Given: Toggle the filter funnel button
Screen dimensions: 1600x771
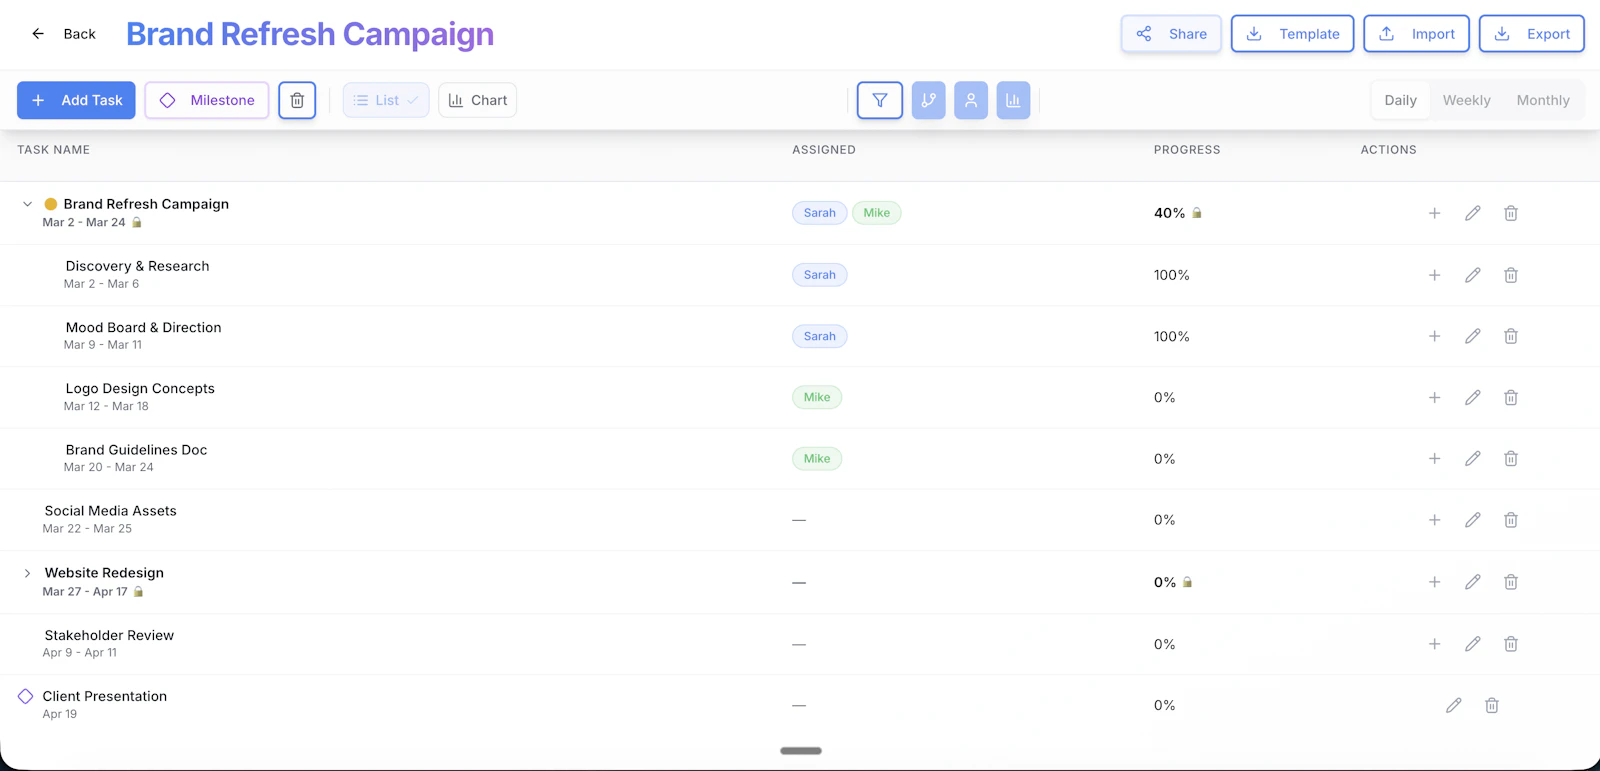Looking at the screenshot, I should [x=880, y=100].
